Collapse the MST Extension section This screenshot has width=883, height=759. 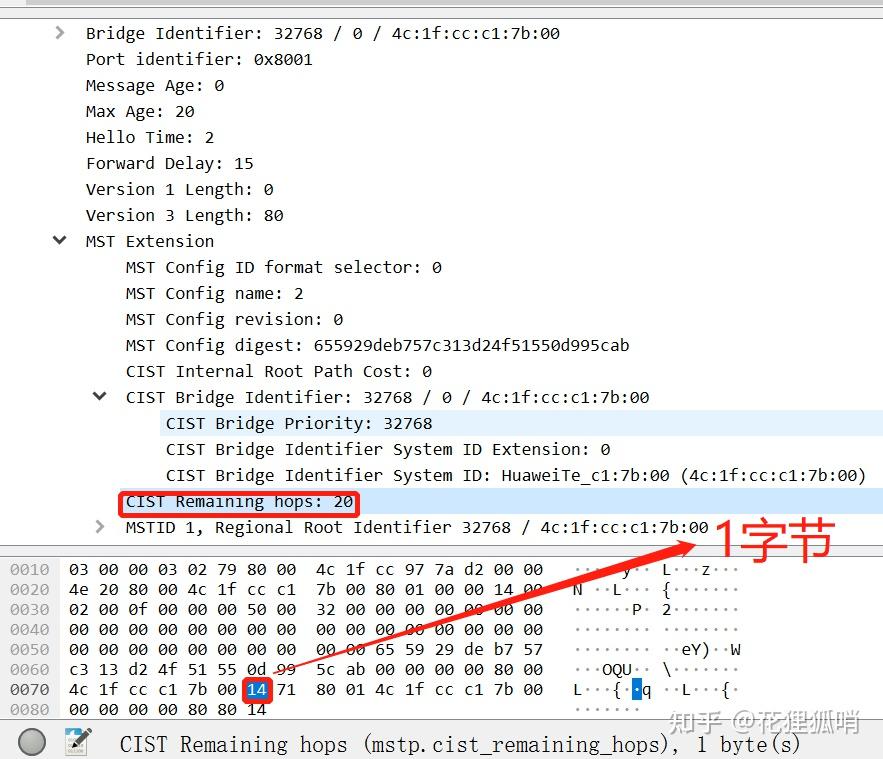coord(60,240)
